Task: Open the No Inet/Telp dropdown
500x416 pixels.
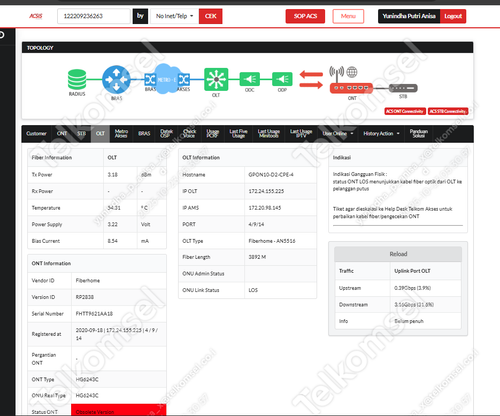Action: [x=175, y=16]
